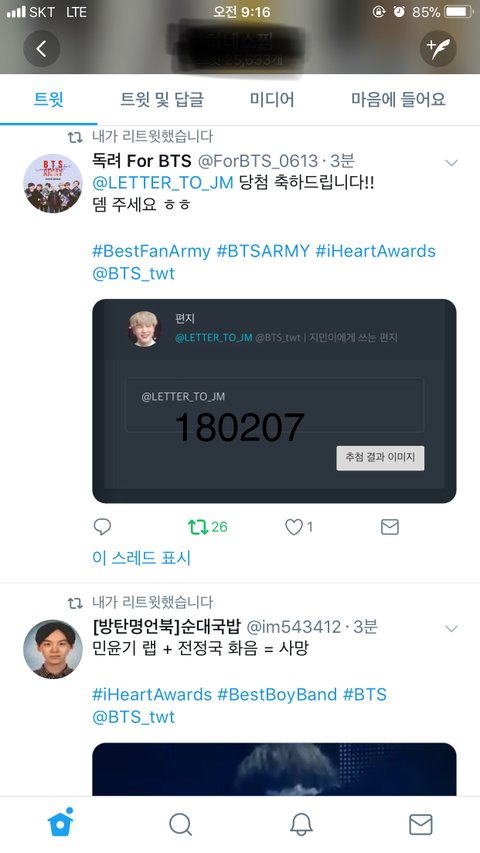This screenshot has width=480, height=853.
Task: Undo the retweet with 26 count
Action: 207,527
